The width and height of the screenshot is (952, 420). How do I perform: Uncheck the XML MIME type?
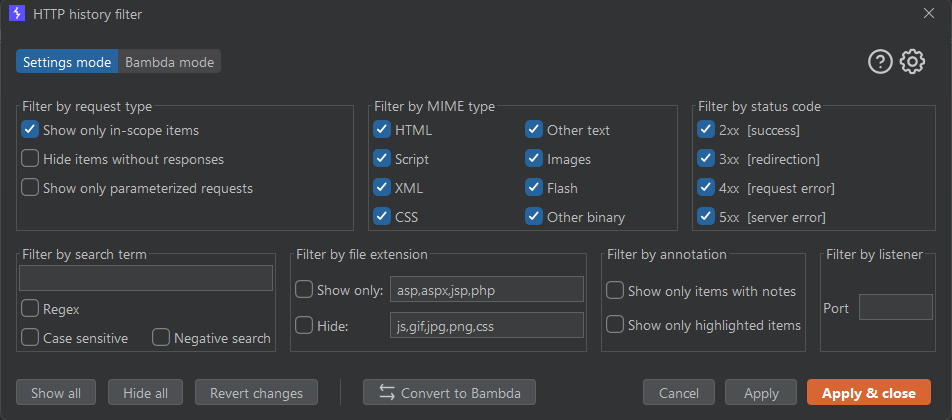382,188
